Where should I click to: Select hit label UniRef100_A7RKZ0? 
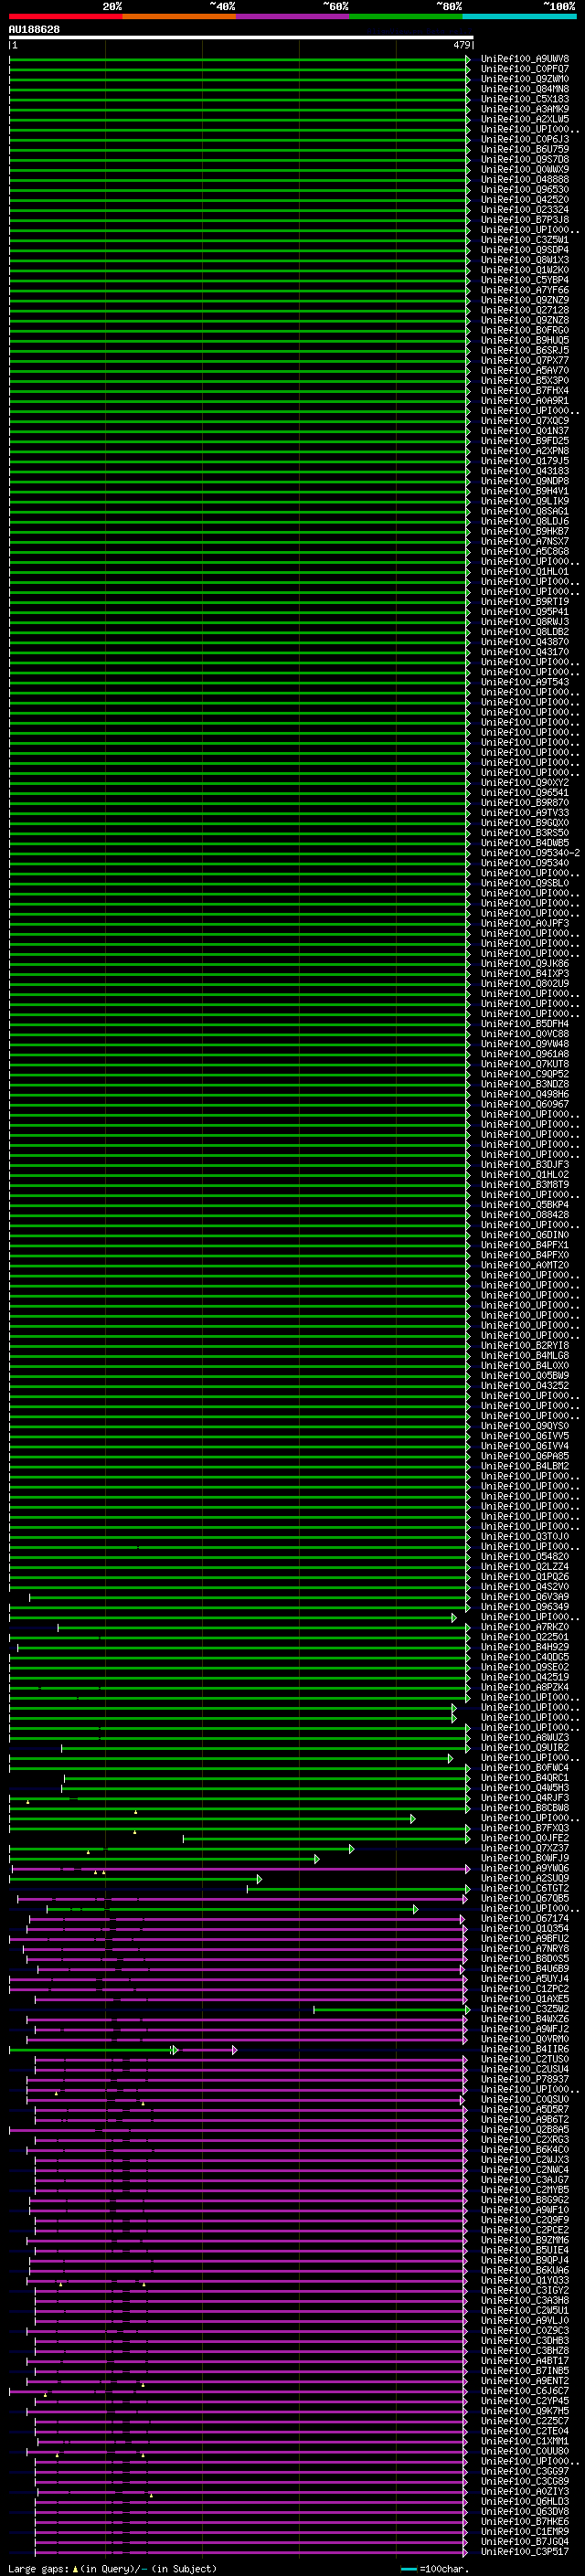pyautogui.click(x=525, y=1627)
